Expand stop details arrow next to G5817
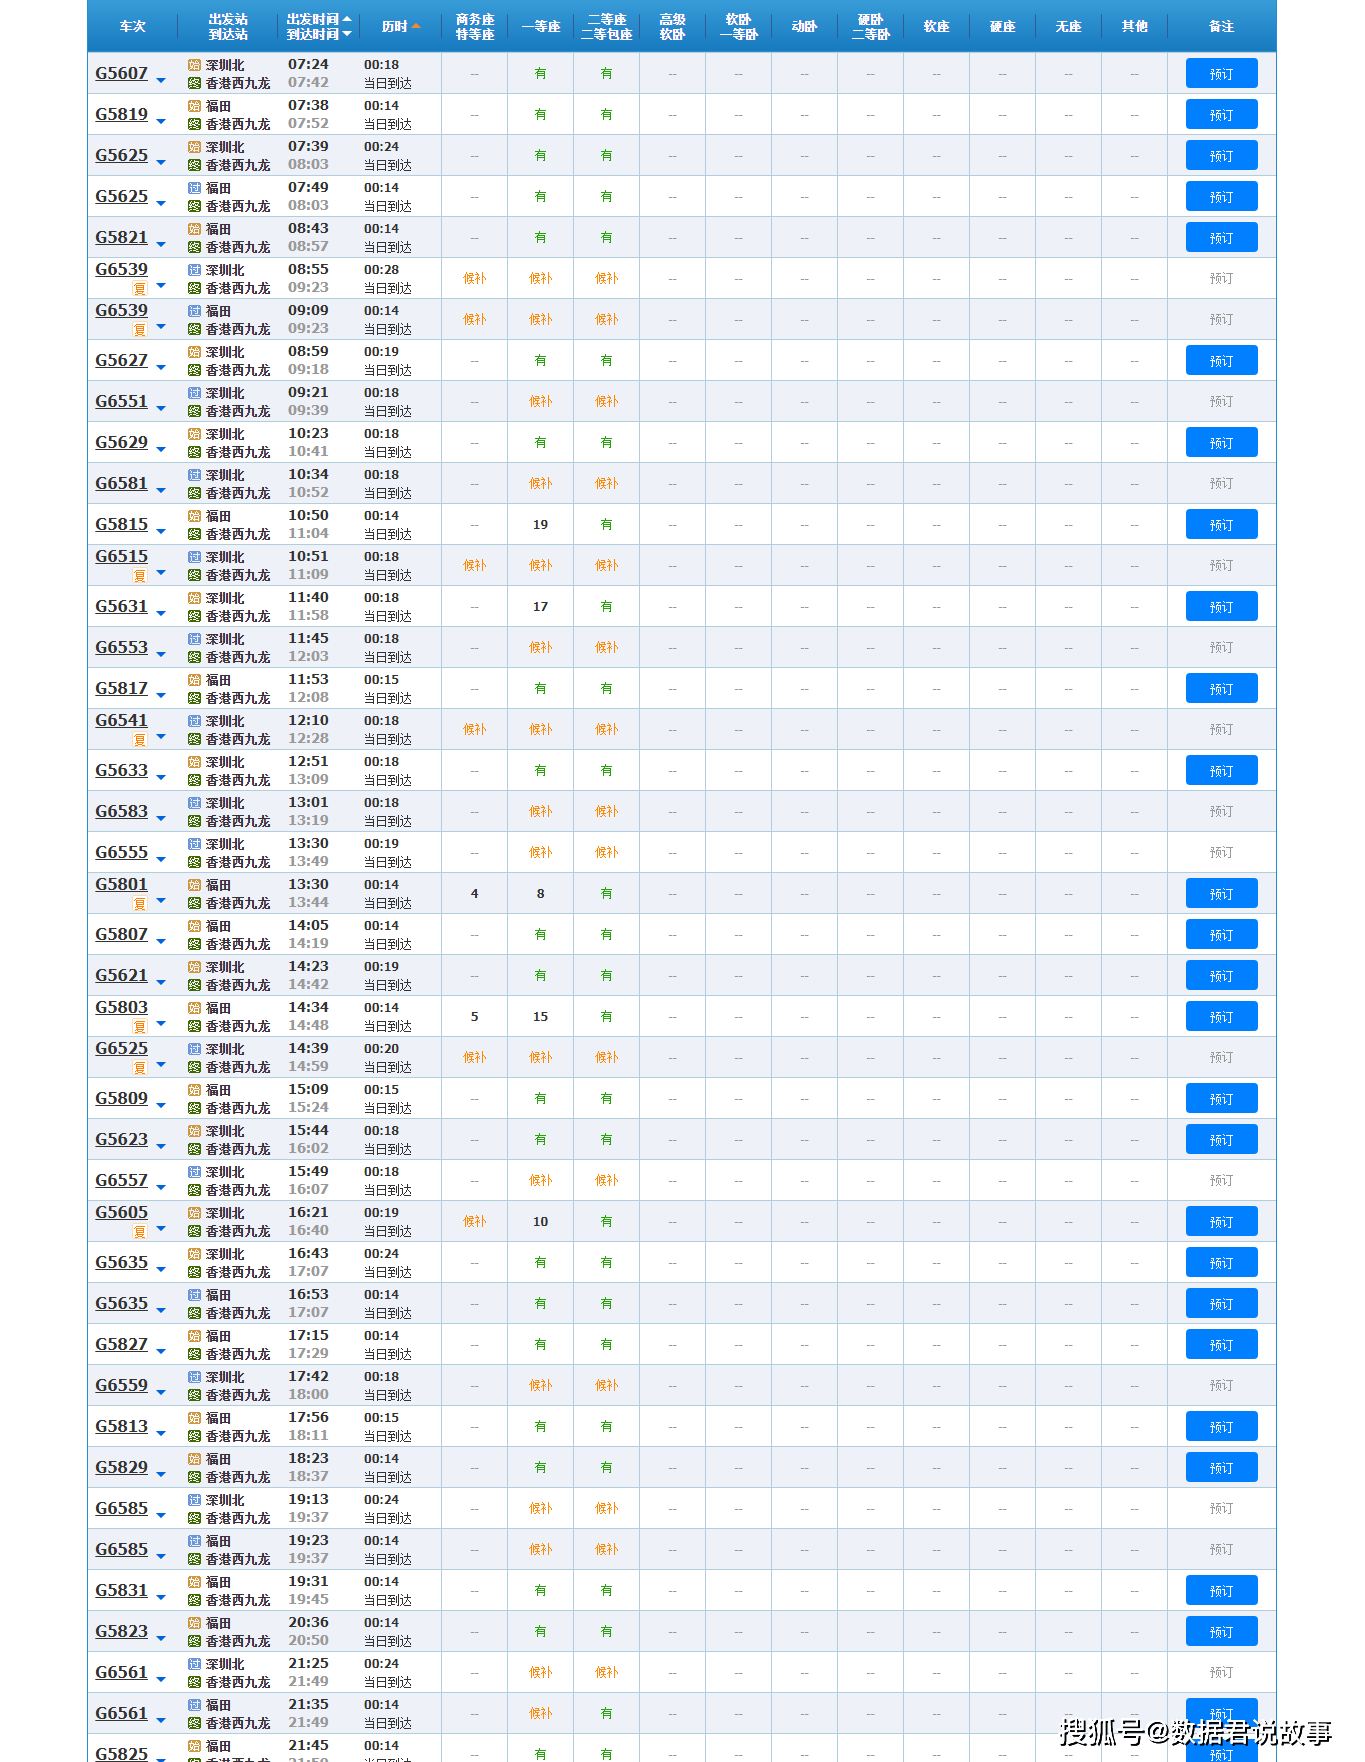 pyautogui.click(x=161, y=696)
